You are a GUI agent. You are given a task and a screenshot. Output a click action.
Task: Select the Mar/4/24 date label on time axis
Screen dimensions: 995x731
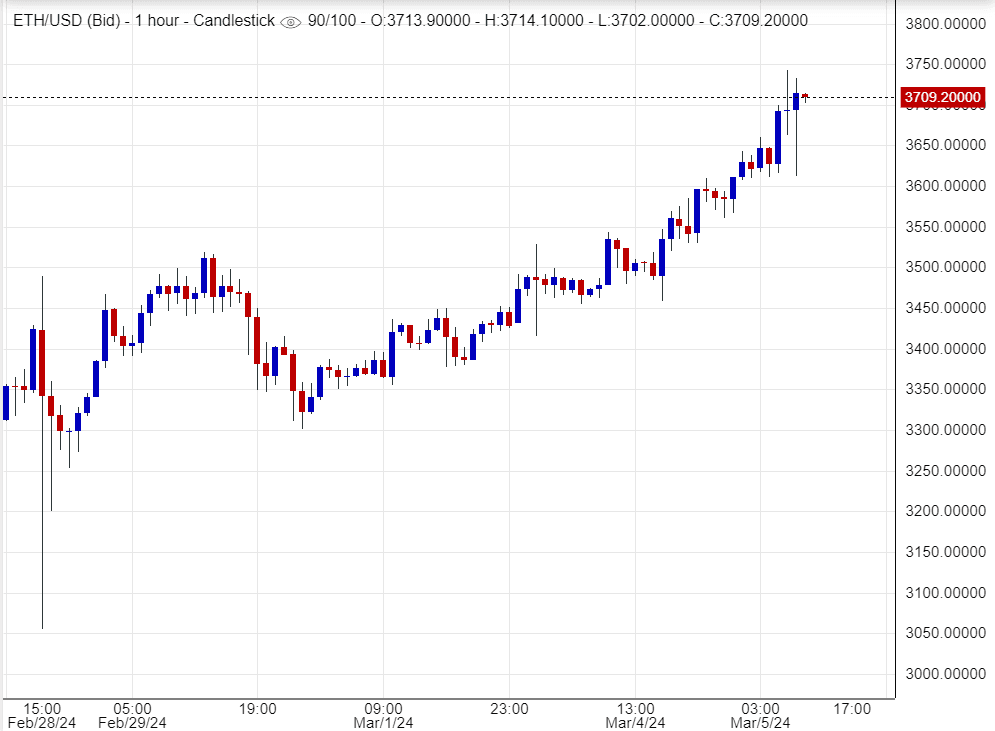pyautogui.click(x=635, y=722)
